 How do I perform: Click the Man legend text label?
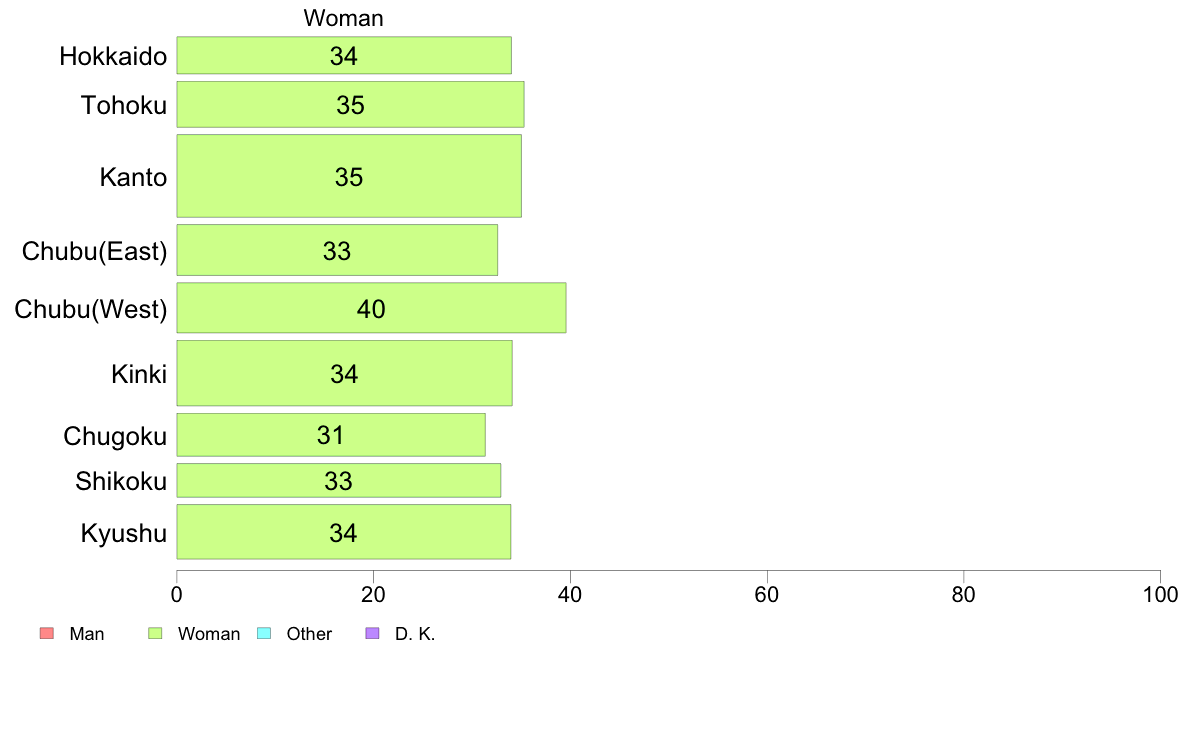86,634
